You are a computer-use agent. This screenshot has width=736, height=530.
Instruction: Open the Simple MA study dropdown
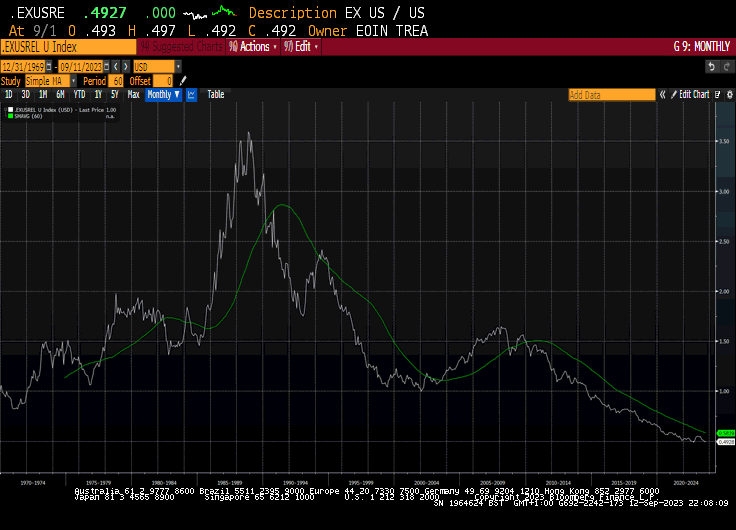[73, 81]
